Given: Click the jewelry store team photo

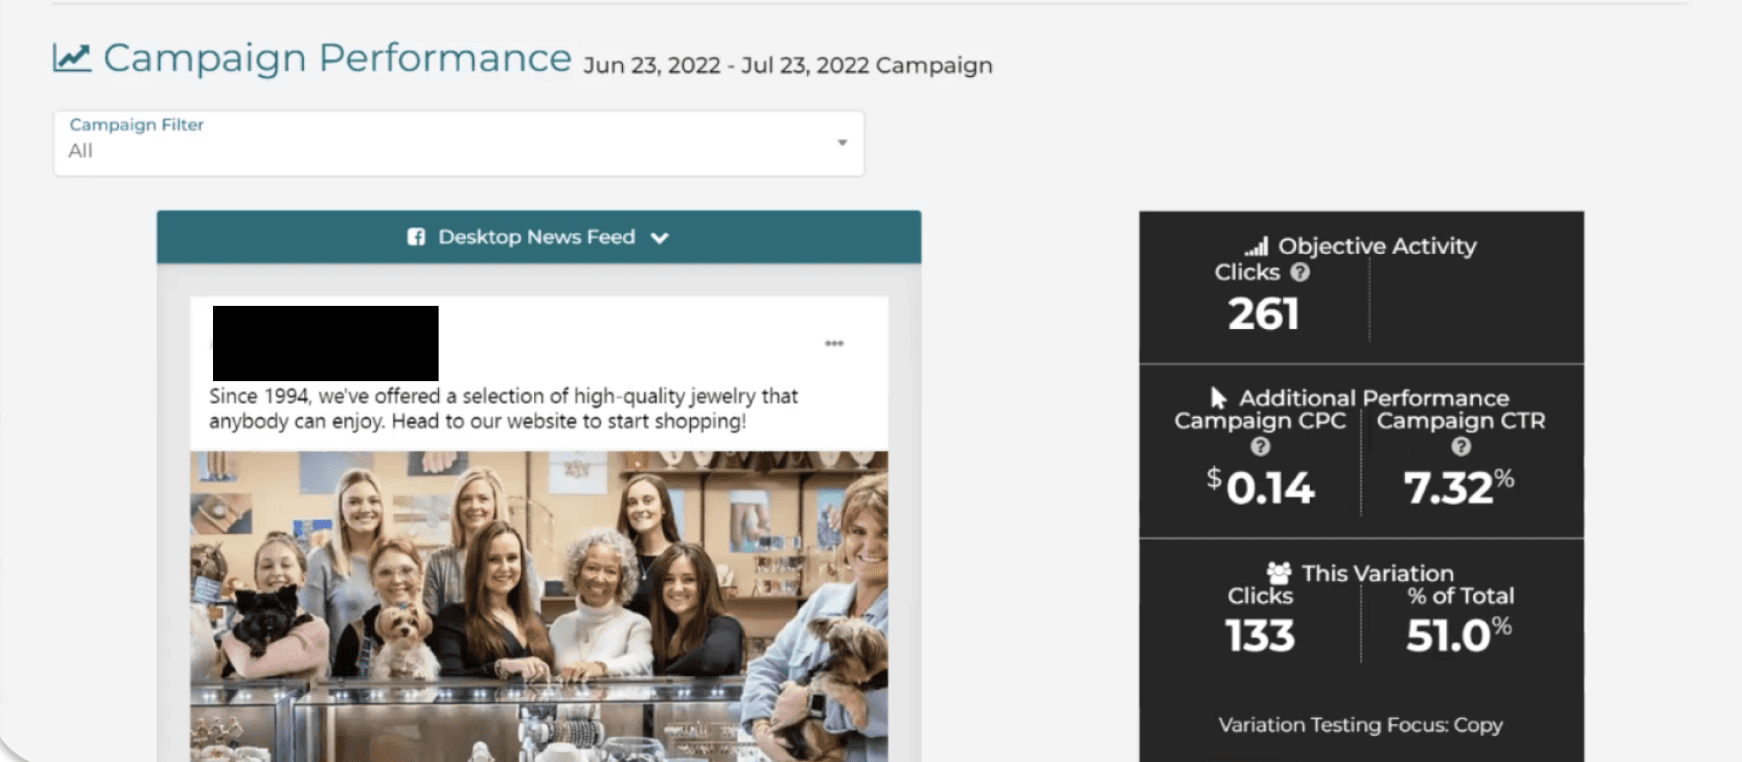Looking at the screenshot, I should pyautogui.click(x=539, y=606).
